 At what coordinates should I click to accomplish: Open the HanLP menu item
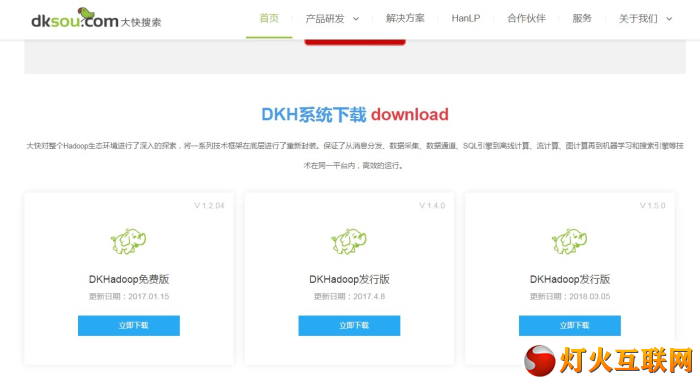(466, 18)
